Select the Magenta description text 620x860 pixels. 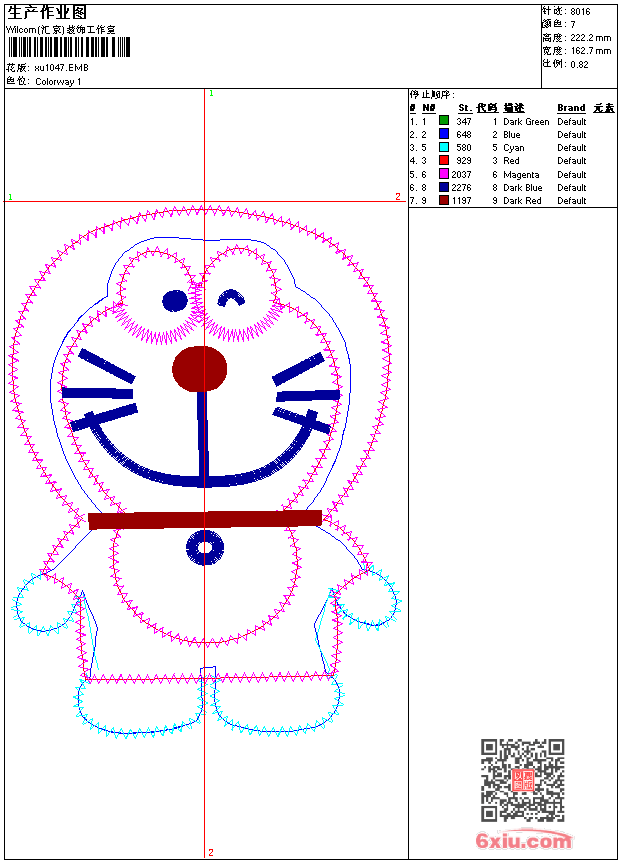(x=521, y=175)
